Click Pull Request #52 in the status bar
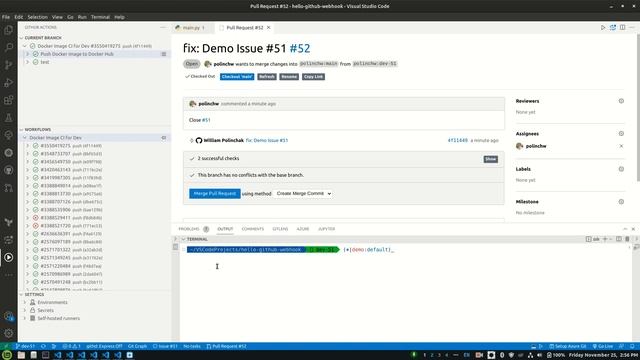The width and height of the screenshot is (640, 360). pos(227,347)
